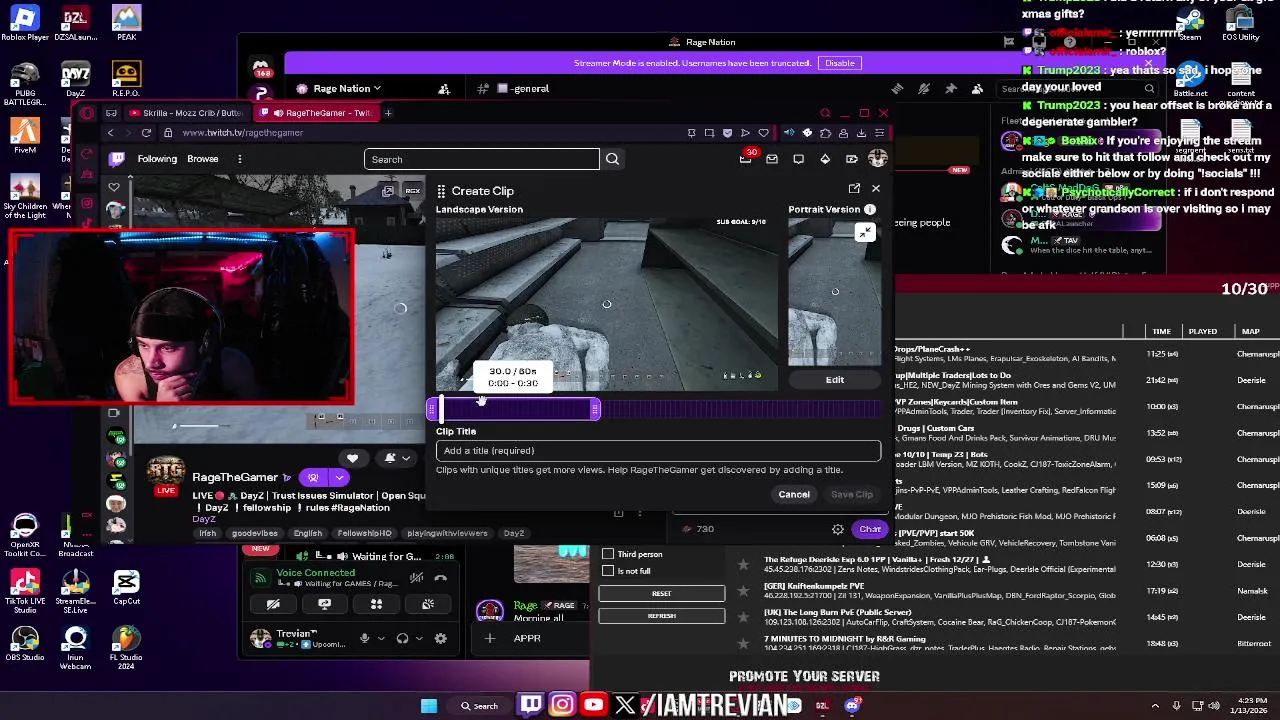Open the notification bell dropdown under stream
1280x720 pixels.
(396, 458)
